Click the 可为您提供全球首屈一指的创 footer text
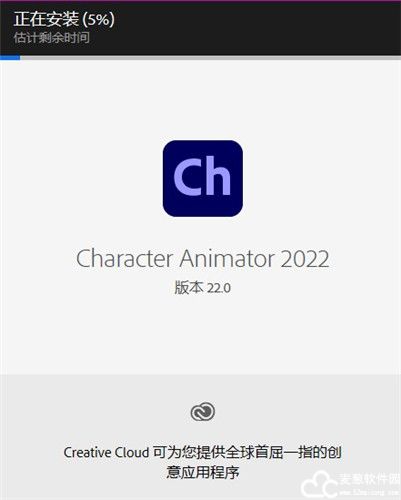Image resolution: width=401 pixels, height=500 pixels. tap(247, 452)
